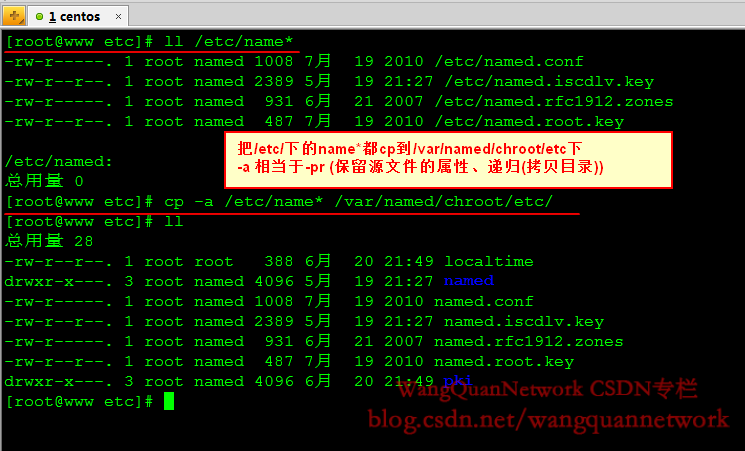The image size is (745, 451).
Task: Click the 总用量 28 summary line
Action: pos(49,241)
